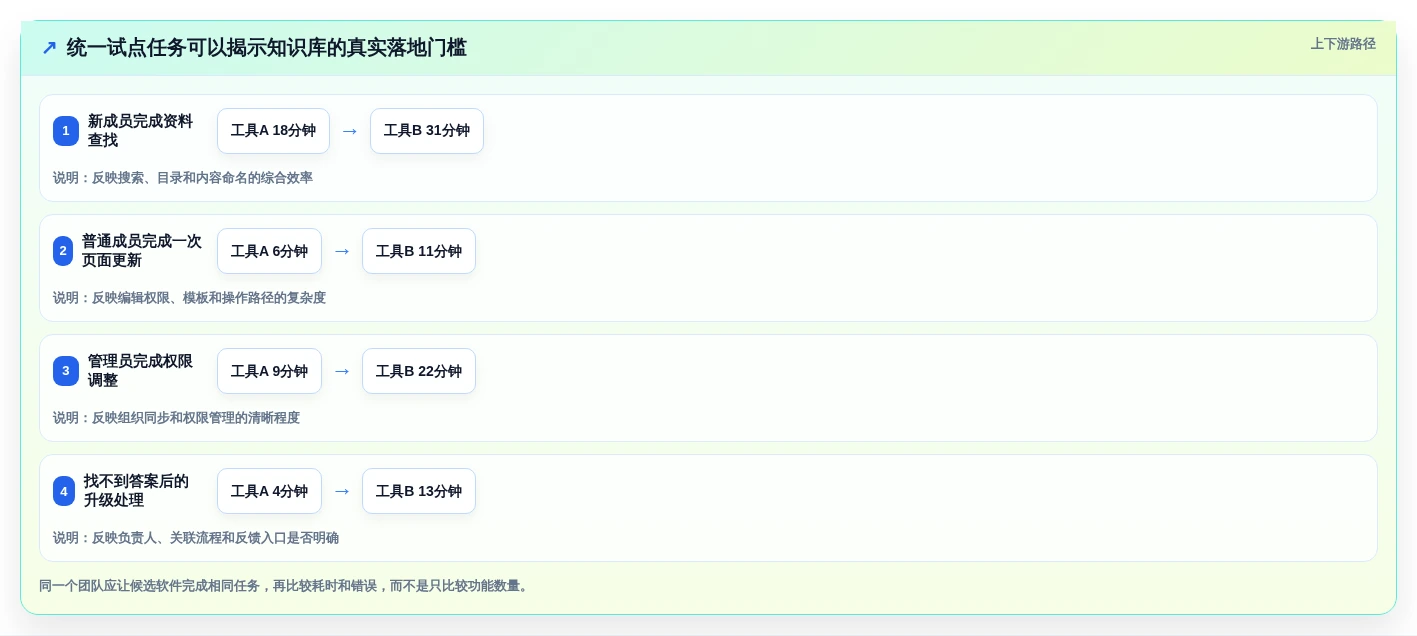Click the note 反映编辑权限、模板和操作路径的复杂度
The height and width of the screenshot is (636, 1417).
[x=209, y=298]
